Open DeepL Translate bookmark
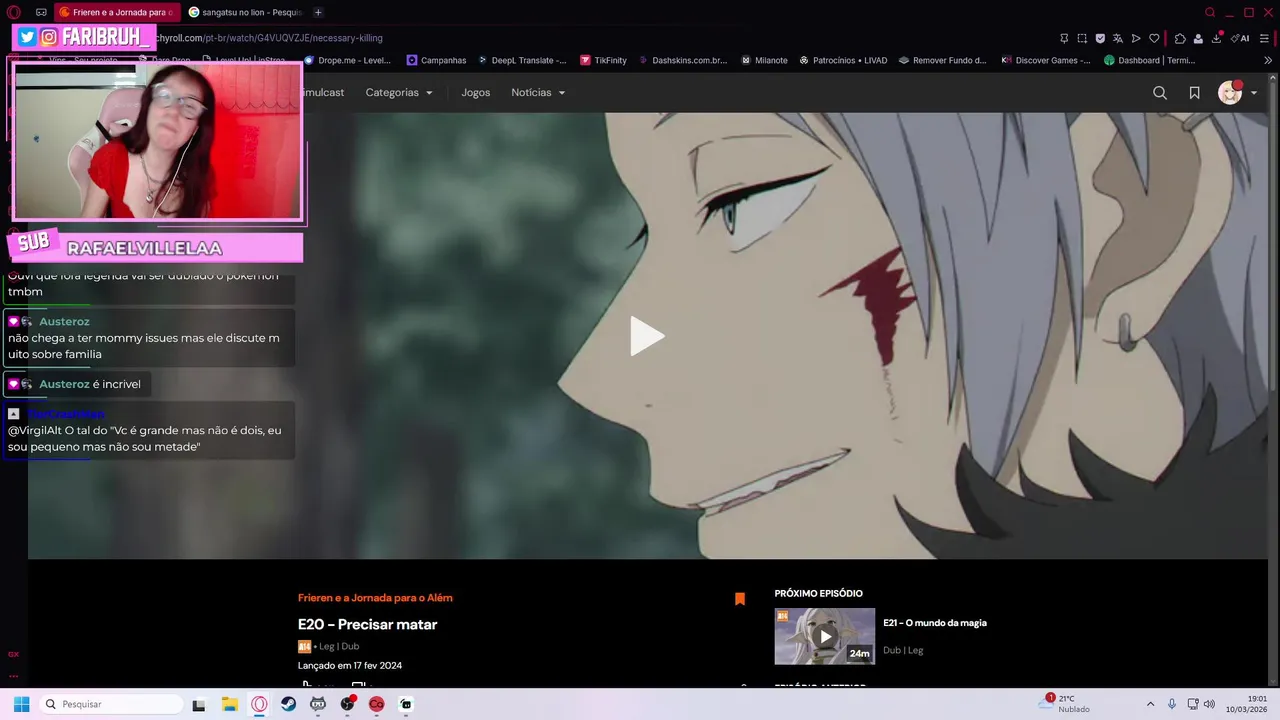This screenshot has width=1280, height=720. [x=521, y=60]
